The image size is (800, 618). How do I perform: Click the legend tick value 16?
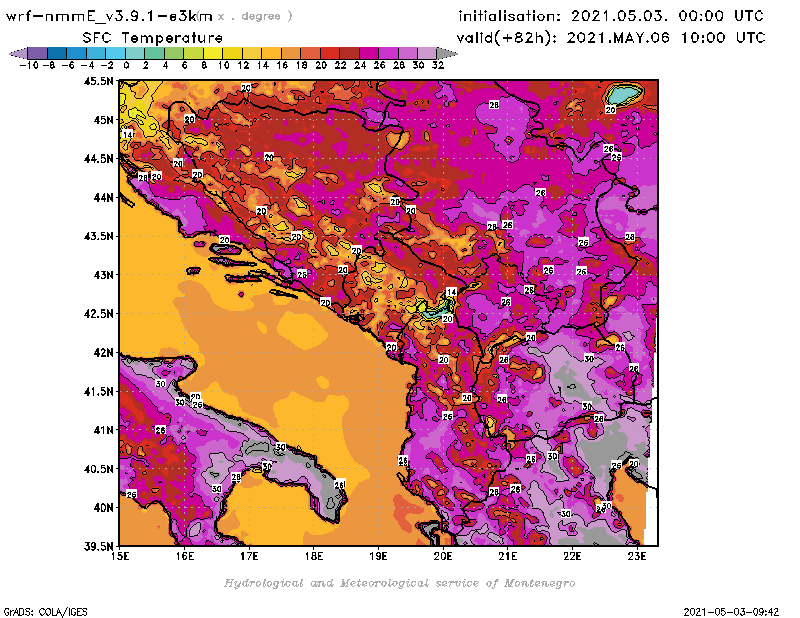click(x=282, y=65)
